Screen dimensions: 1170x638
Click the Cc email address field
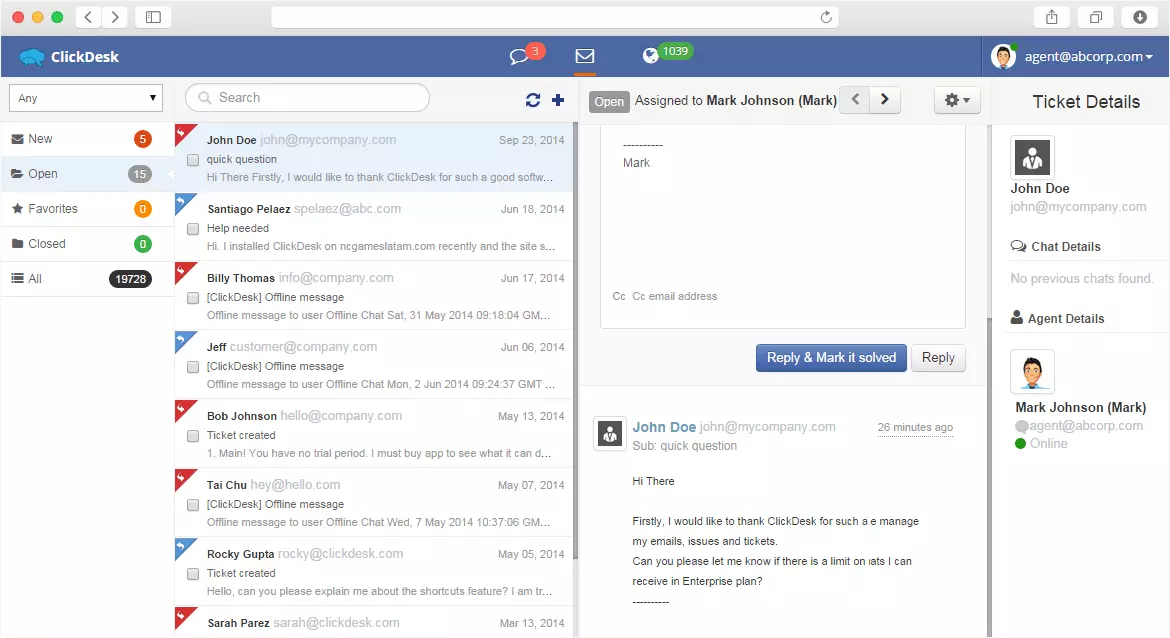[700, 296]
